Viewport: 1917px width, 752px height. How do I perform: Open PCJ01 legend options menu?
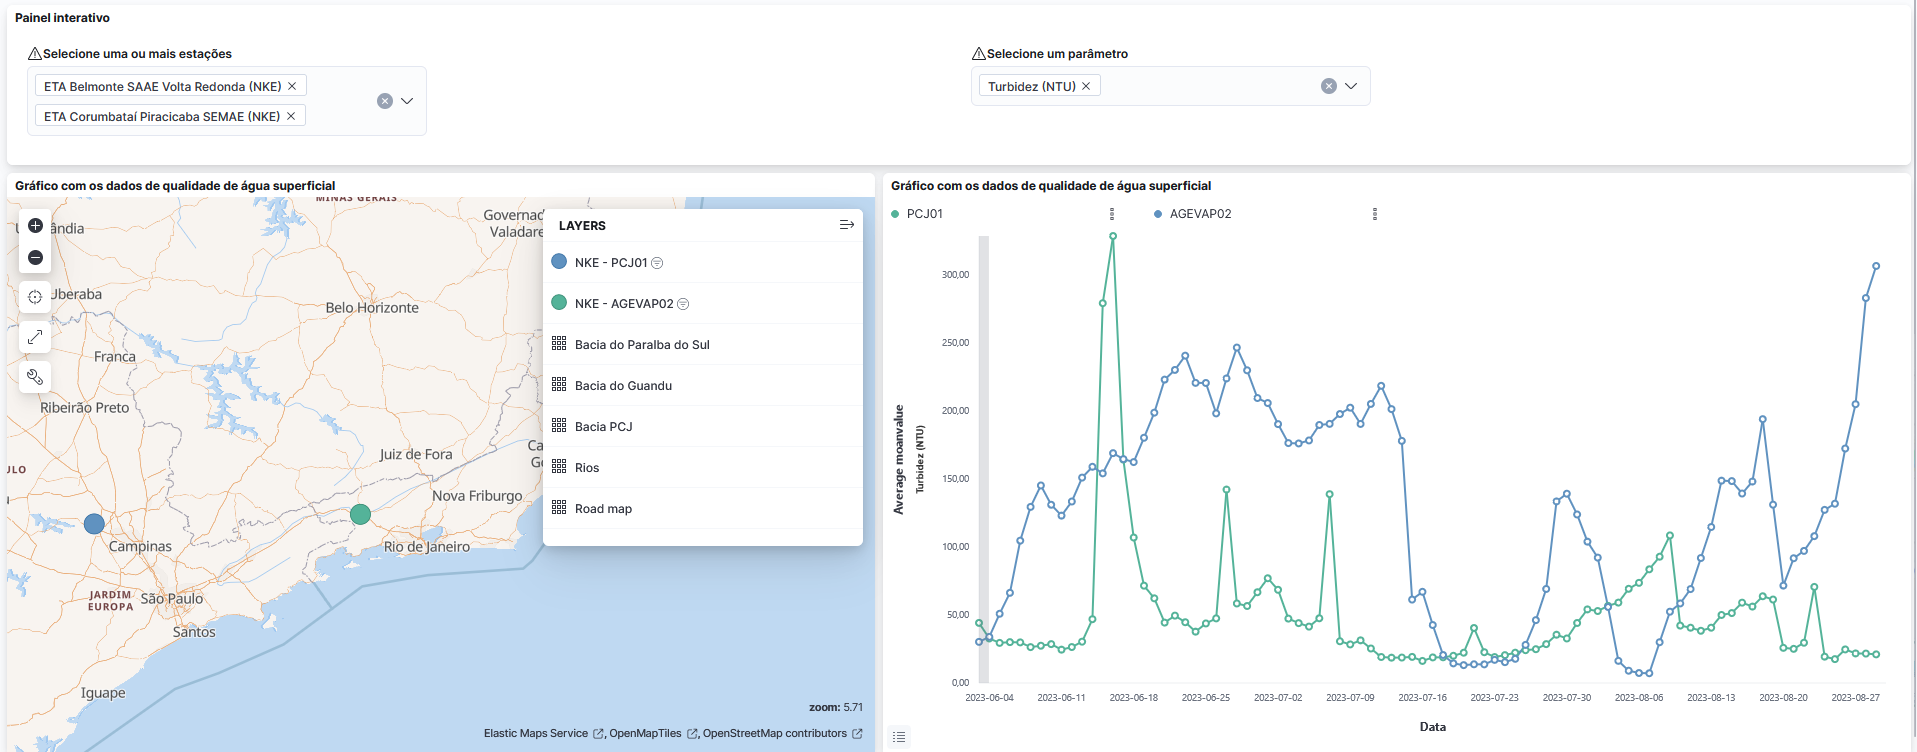click(x=1111, y=214)
